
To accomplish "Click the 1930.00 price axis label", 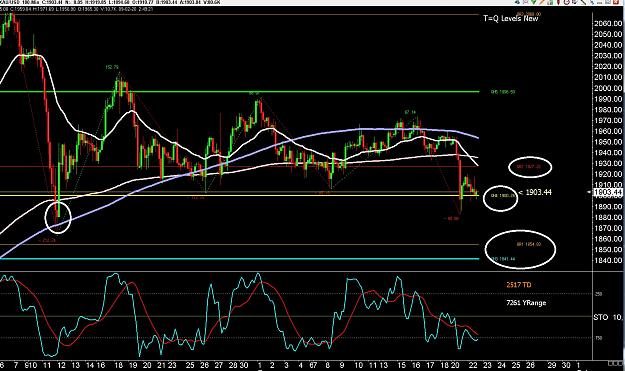I will [x=608, y=163].
